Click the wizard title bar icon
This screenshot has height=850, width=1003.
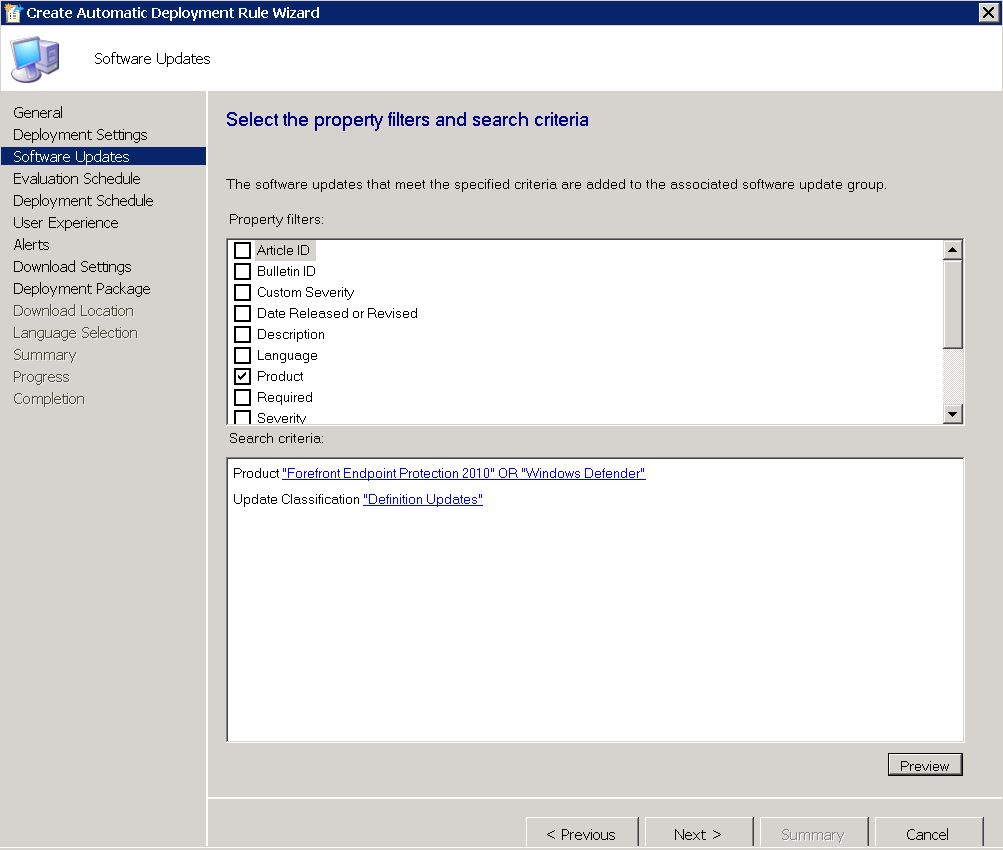pos(13,12)
